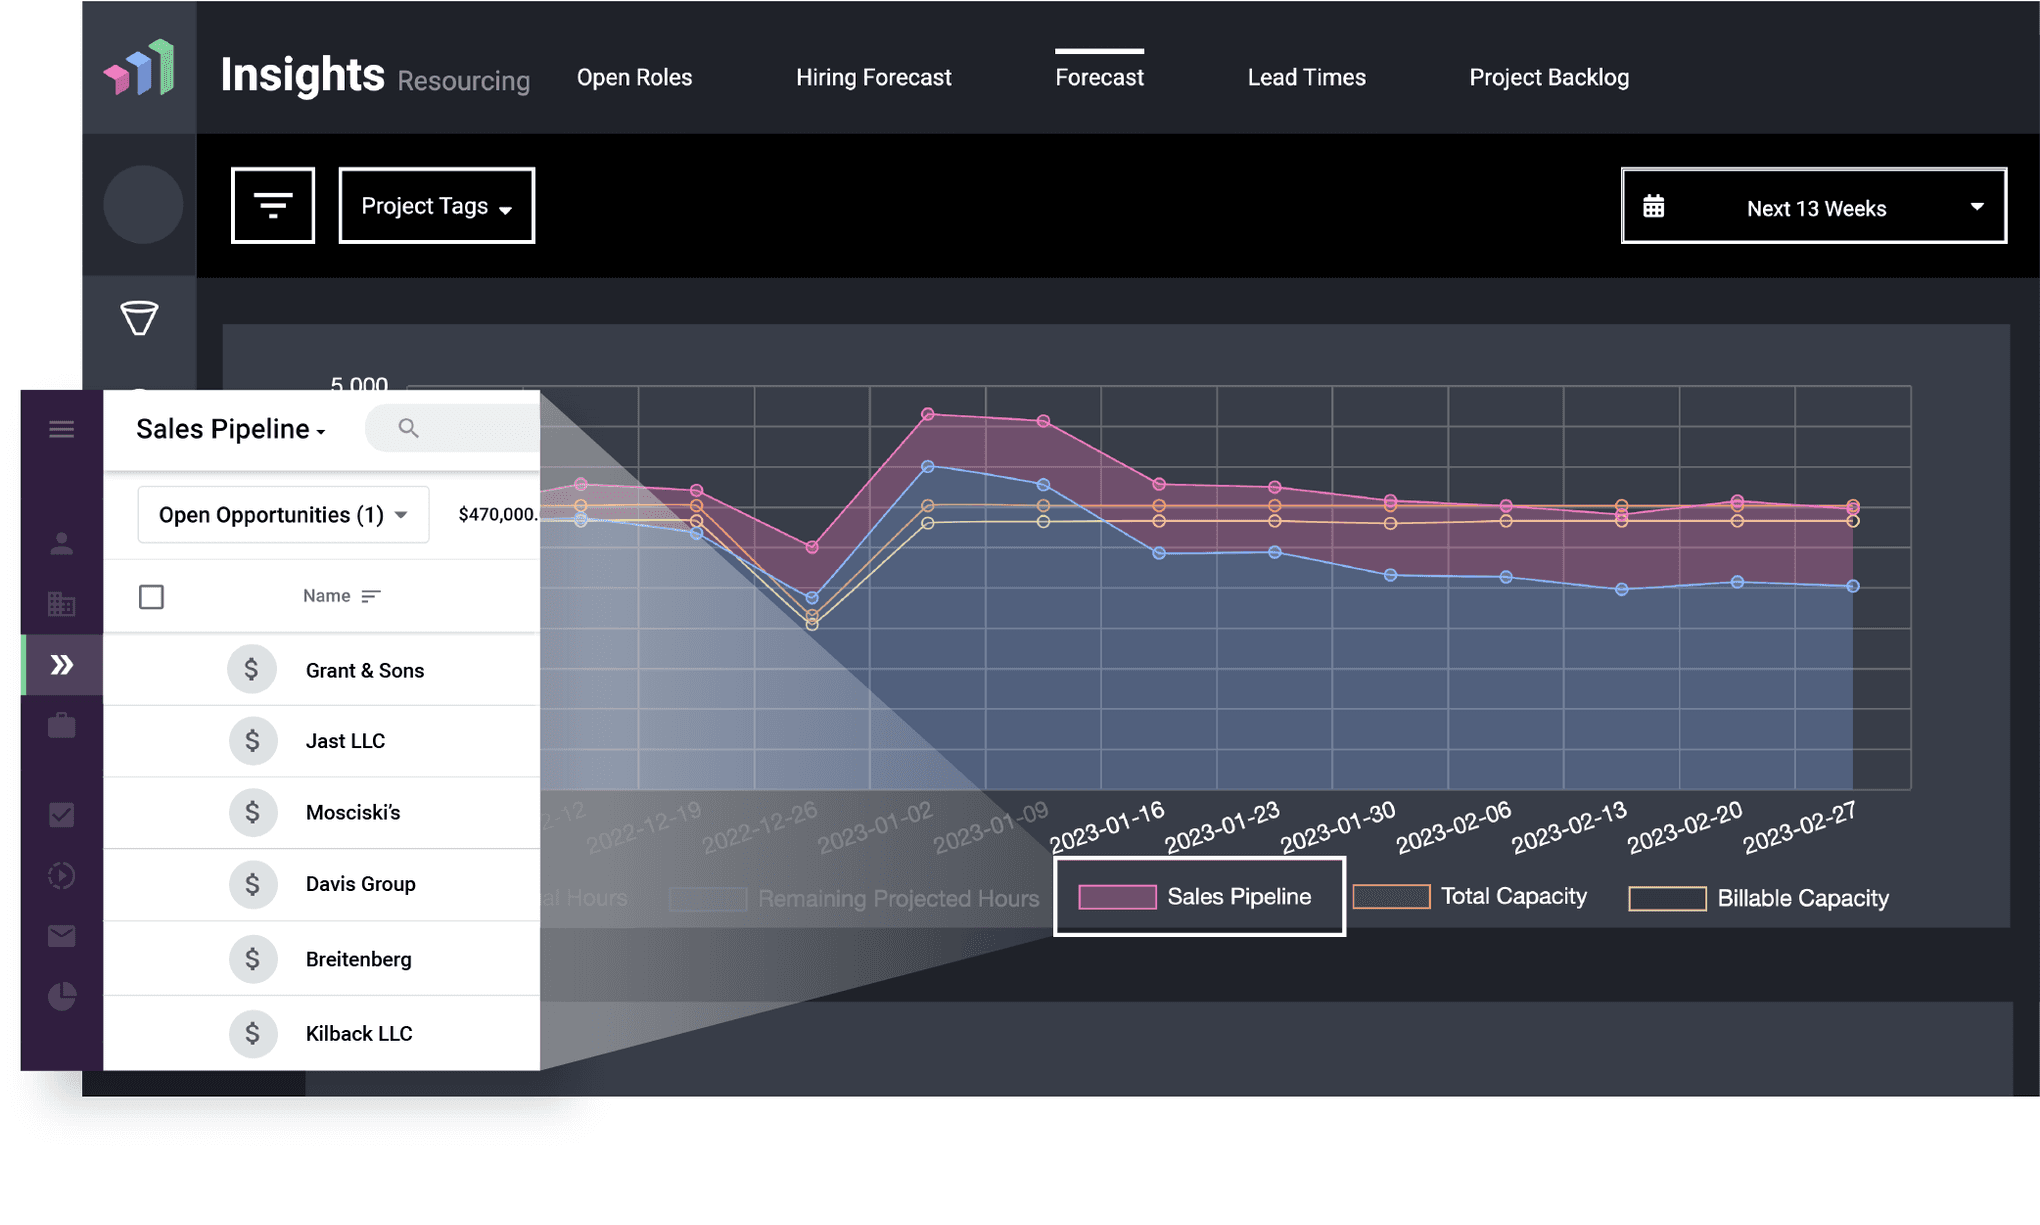Open the checkbox tasks icon in sidebar
The width and height of the screenshot is (2040, 1225).
click(x=61, y=814)
